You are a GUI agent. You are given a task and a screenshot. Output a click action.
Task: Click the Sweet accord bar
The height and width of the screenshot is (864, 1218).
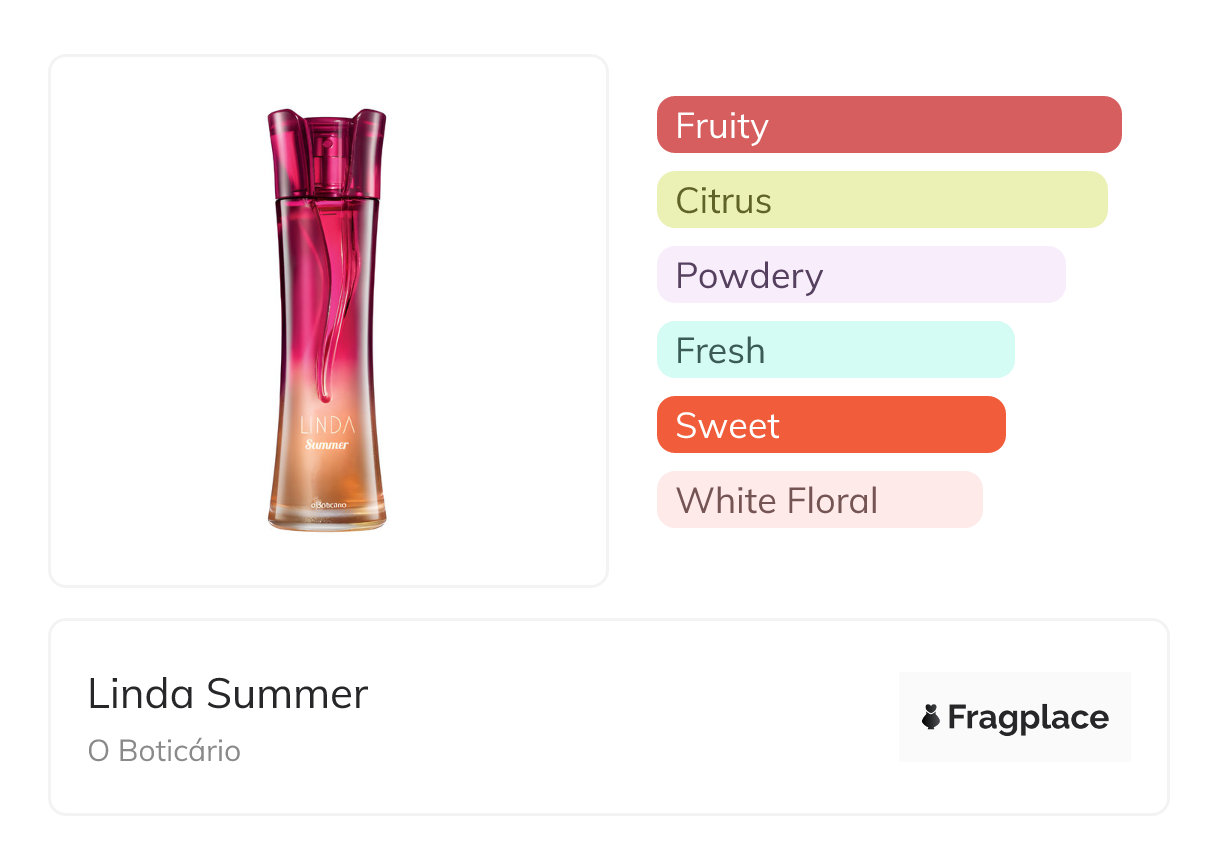830,425
